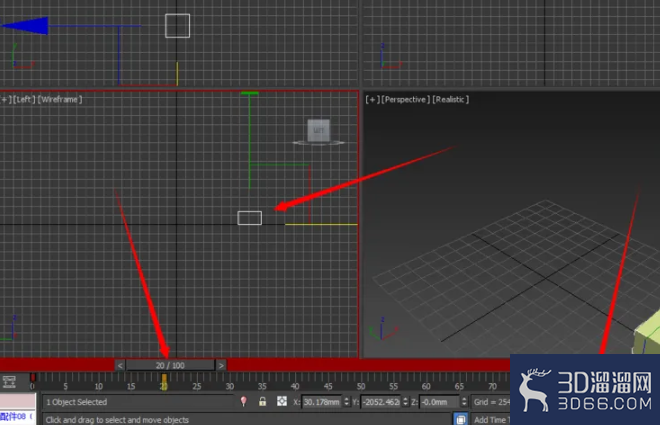The image size is (660, 425).
Task: Click the X coordinate spinner arrows
Action: coord(346,402)
